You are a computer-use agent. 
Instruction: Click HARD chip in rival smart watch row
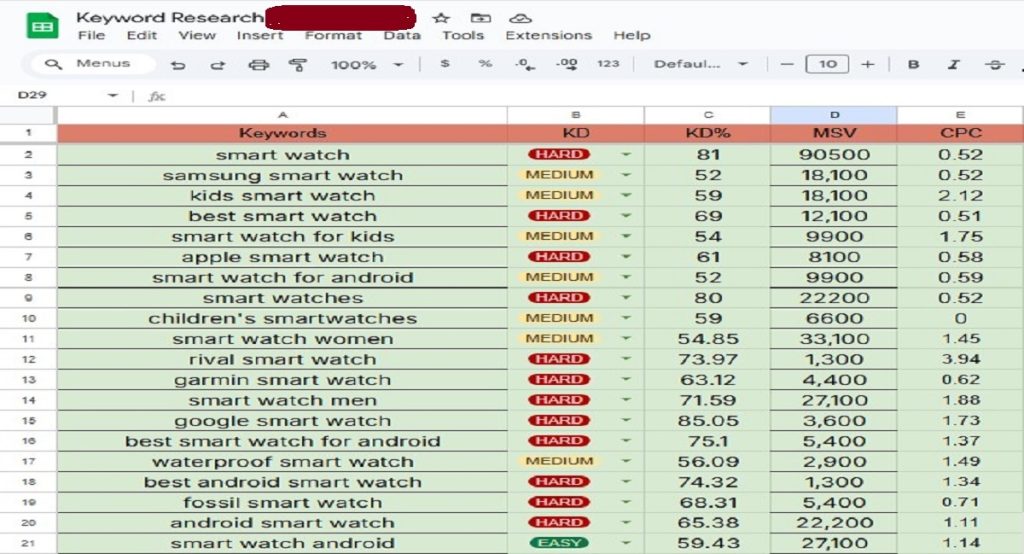pyautogui.click(x=559, y=359)
